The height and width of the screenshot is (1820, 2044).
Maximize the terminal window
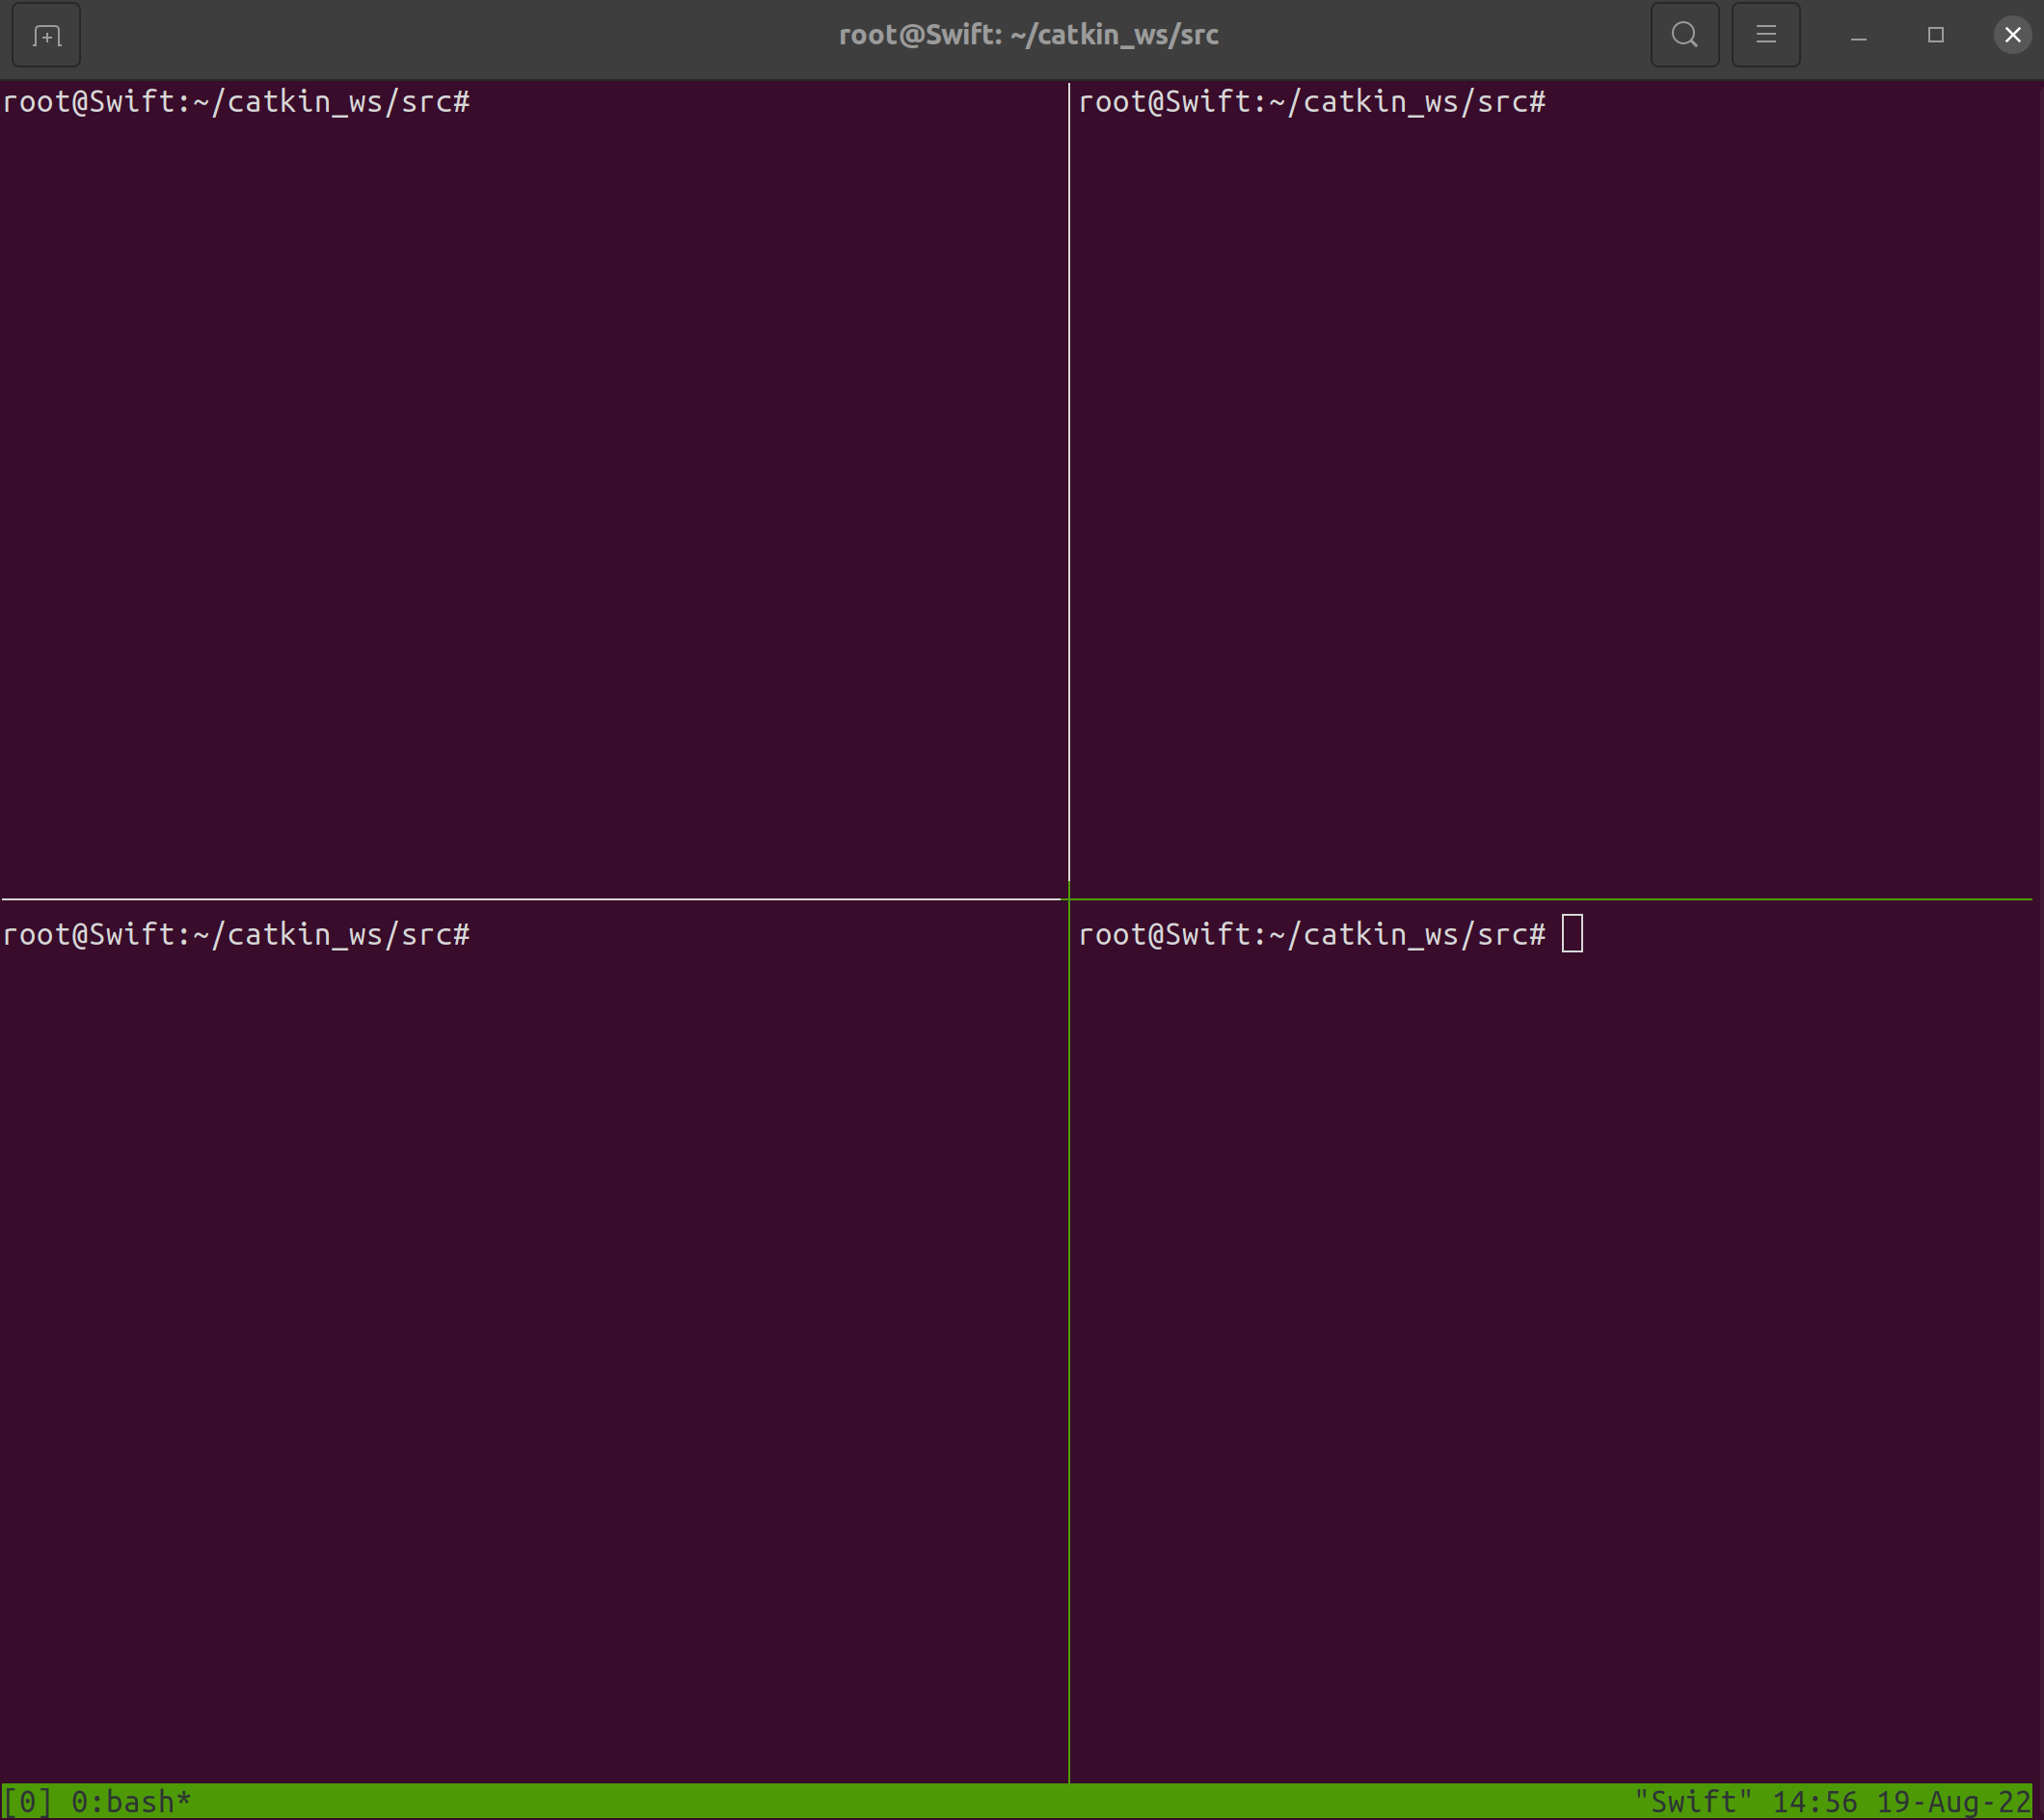click(x=1935, y=36)
